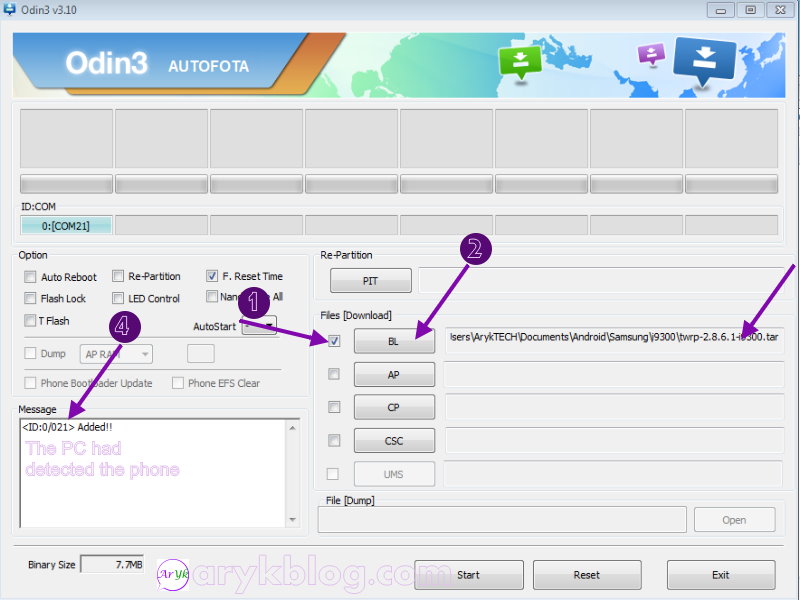The width and height of the screenshot is (800, 600).
Task: Click the CP file path field
Action: click(614, 407)
